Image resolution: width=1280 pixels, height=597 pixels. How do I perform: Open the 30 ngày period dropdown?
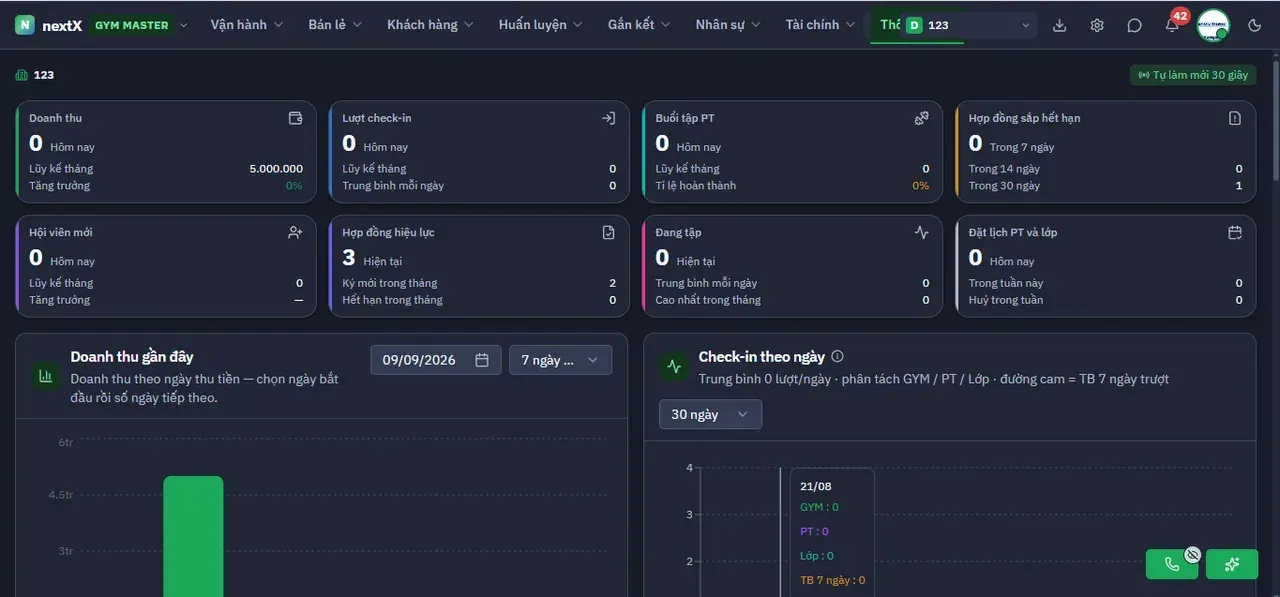tap(710, 414)
